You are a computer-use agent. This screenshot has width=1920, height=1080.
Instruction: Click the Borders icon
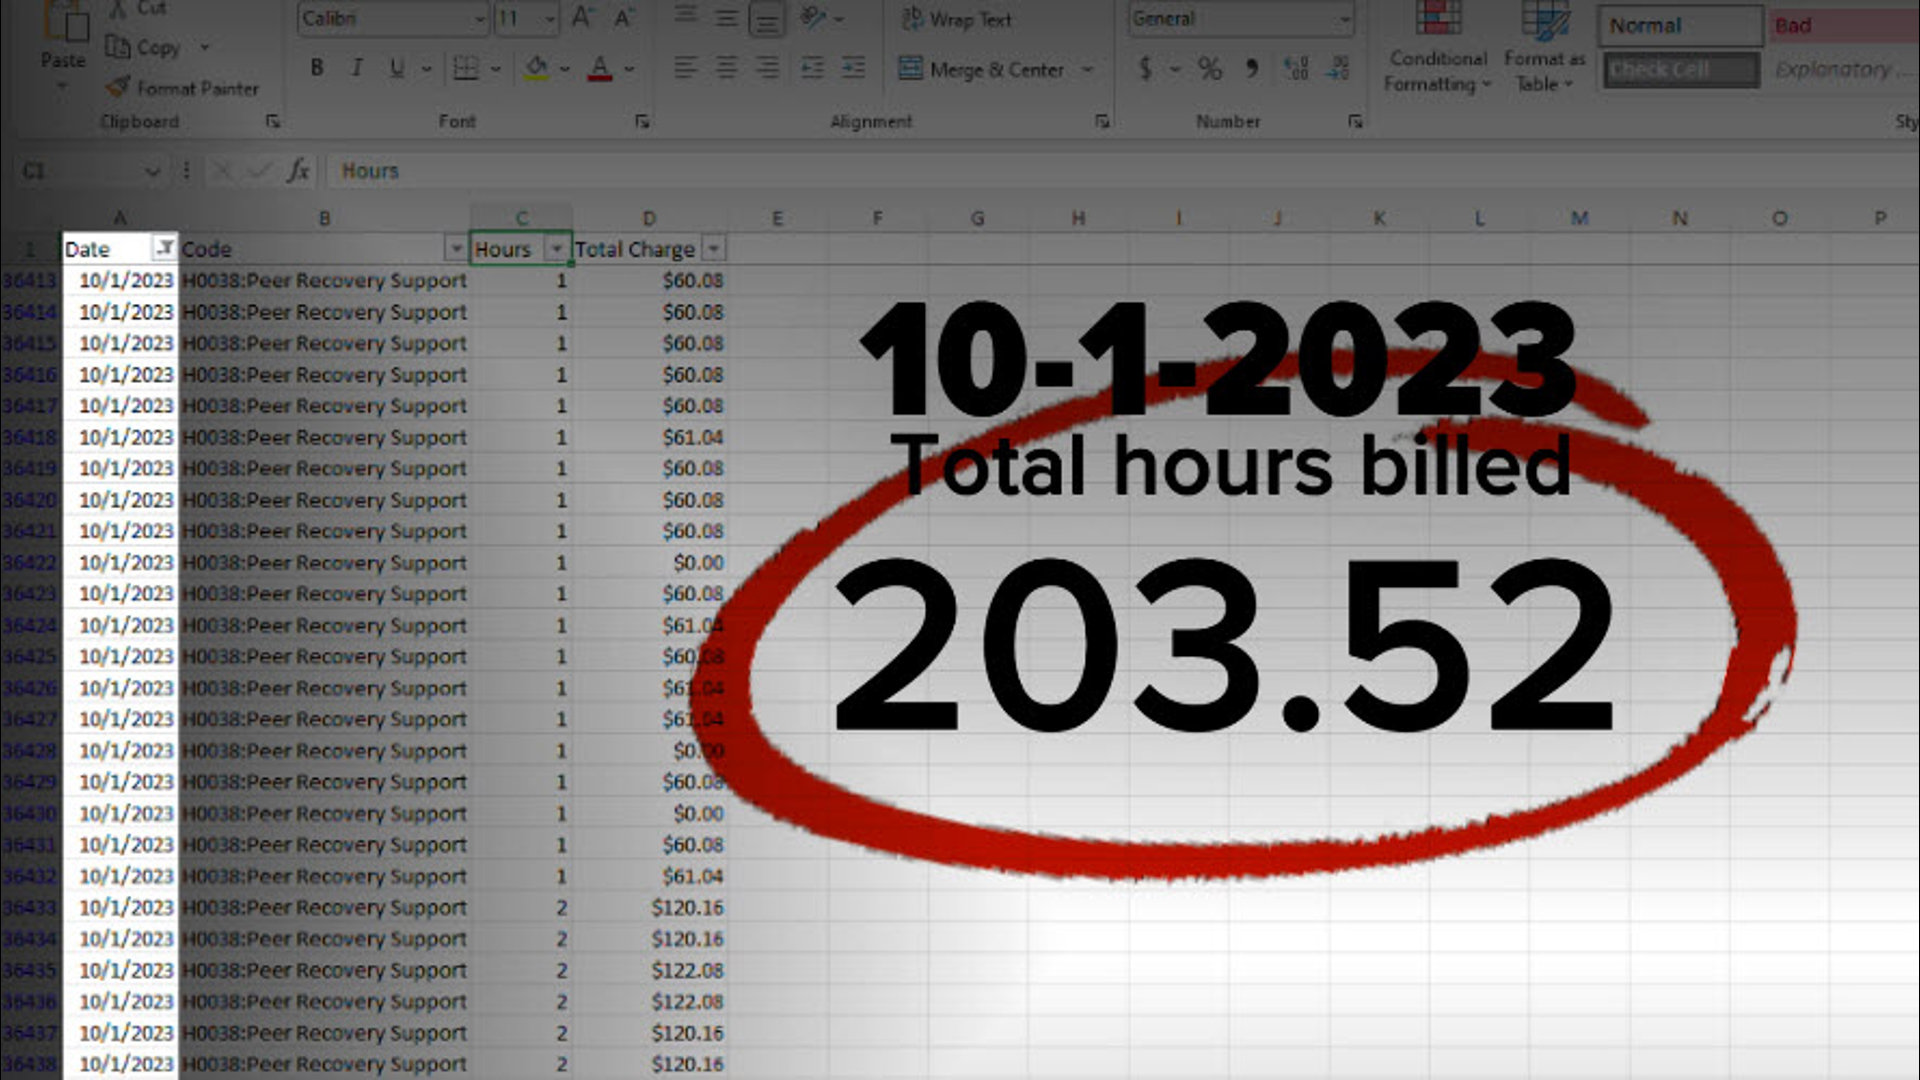click(x=465, y=68)
